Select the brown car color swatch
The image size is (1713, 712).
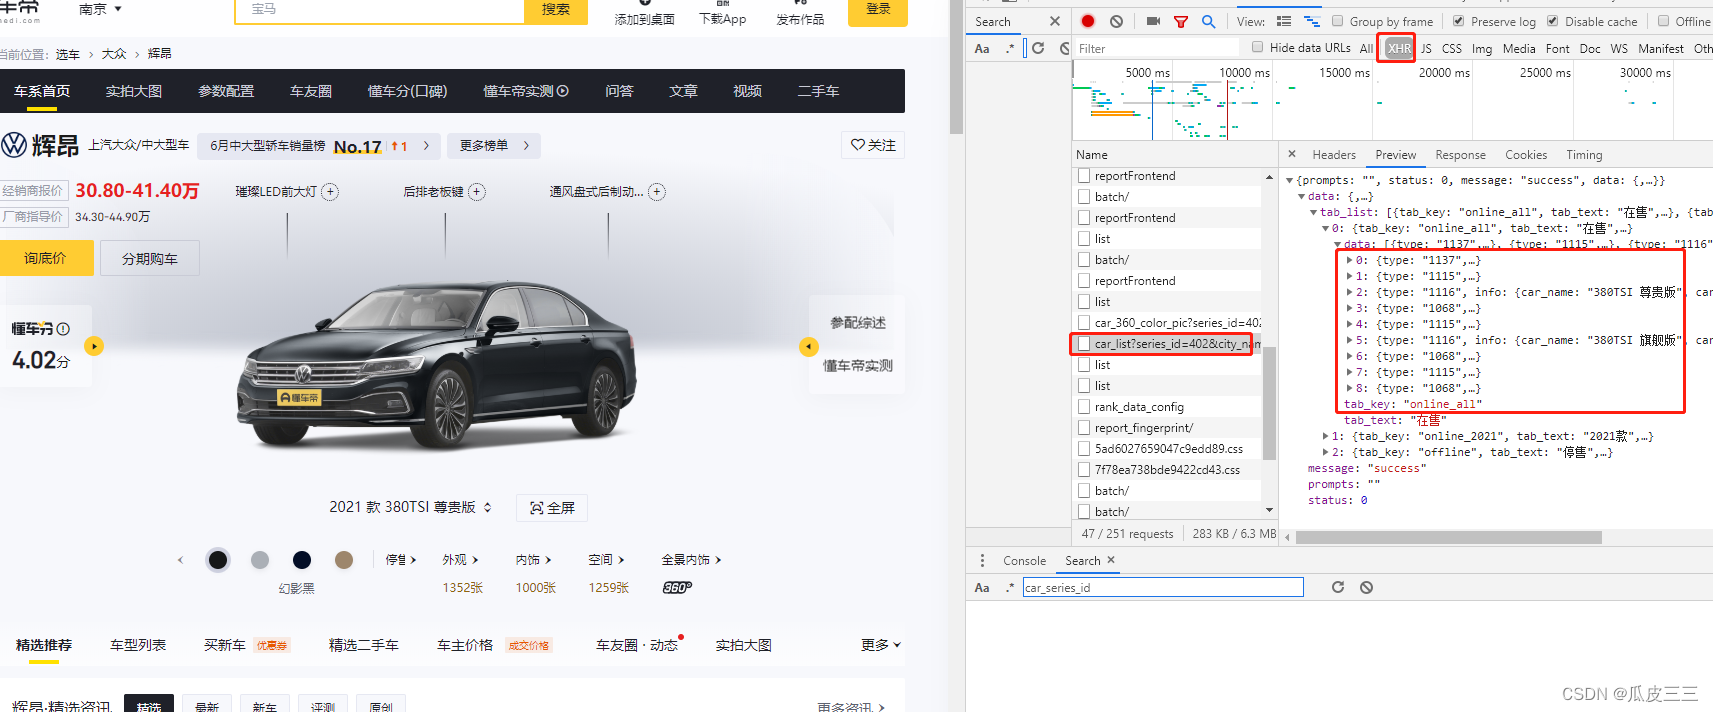coord(344,560)
